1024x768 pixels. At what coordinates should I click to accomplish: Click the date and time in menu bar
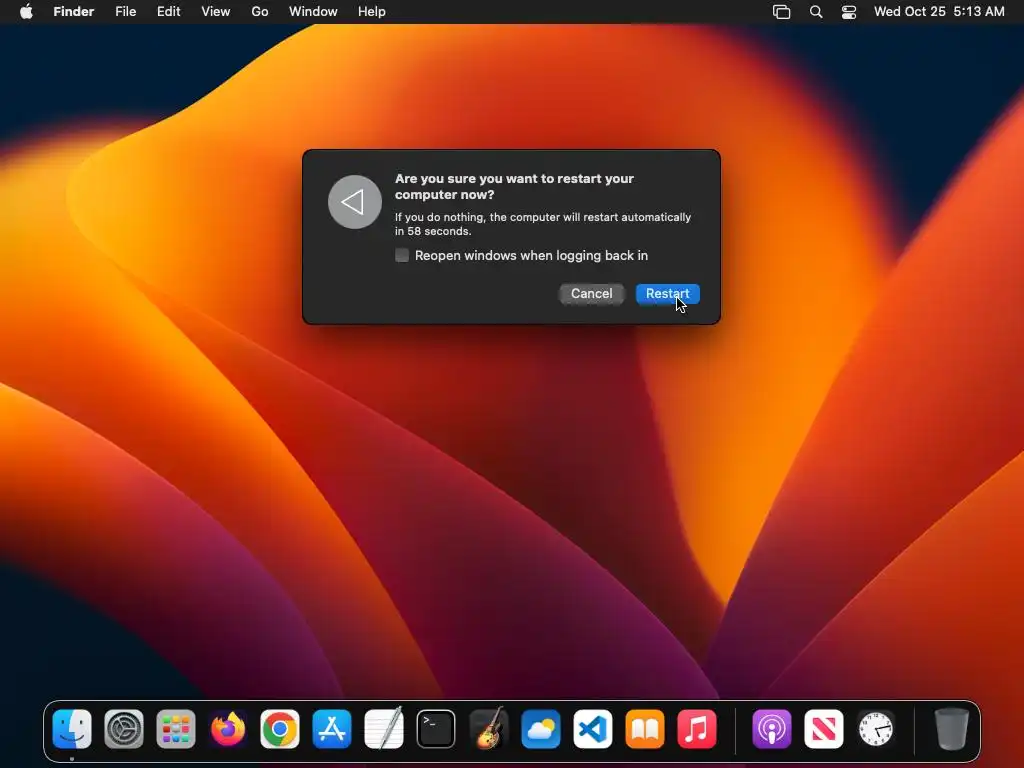coord(939,12)
